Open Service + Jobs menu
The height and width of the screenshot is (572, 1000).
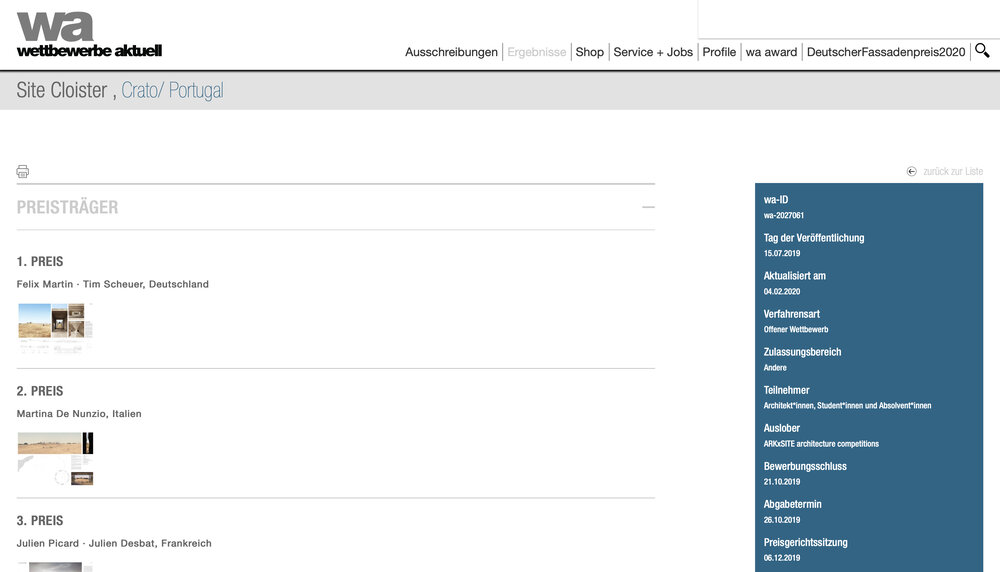click(652, 52)
